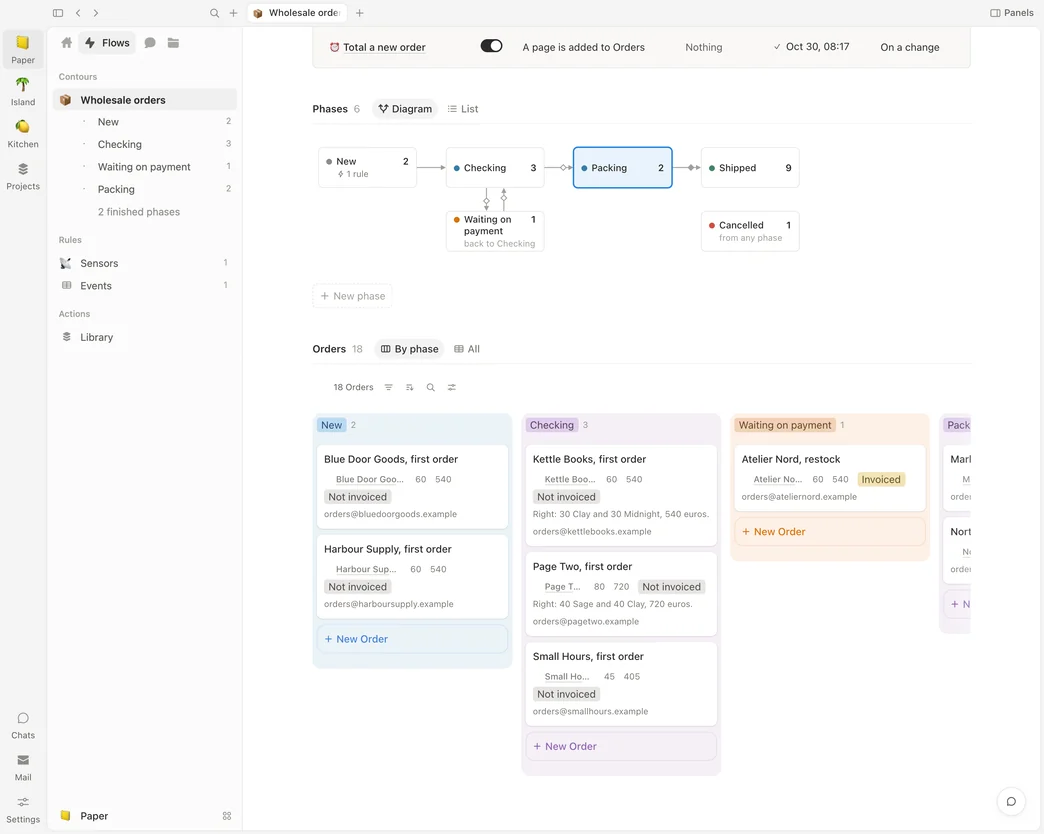Show All orders view
Image resolution: width=1044 pixels, height=834 pixels.
pyautogui.click(x=467, y=349)
